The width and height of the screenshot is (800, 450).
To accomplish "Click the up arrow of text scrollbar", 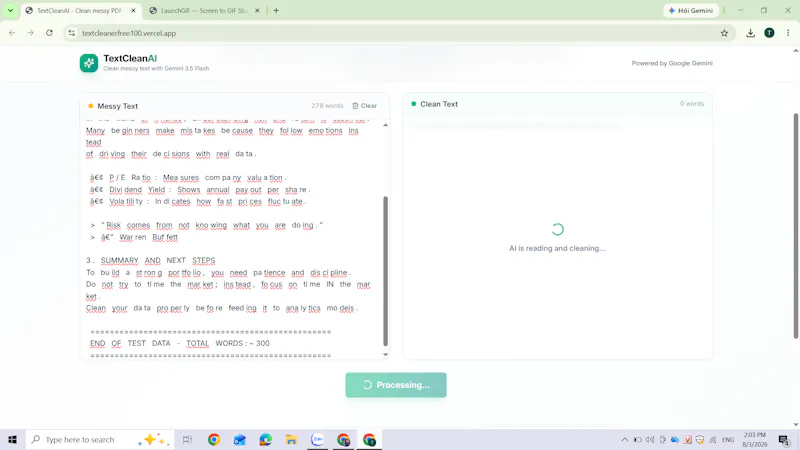I will pos(385,125).
